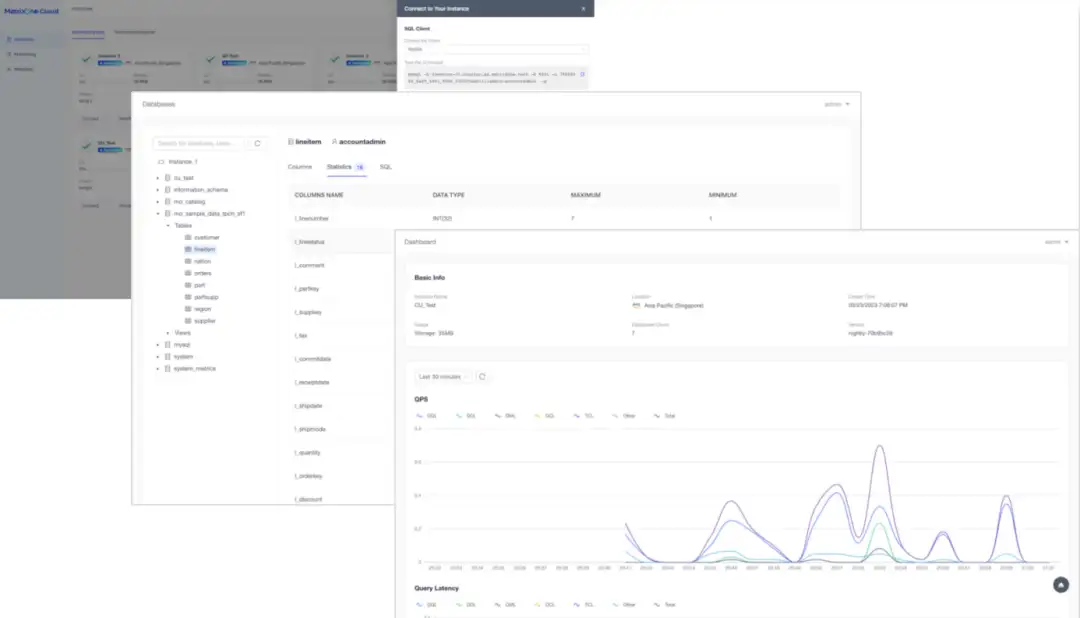Select the lineitem table icon
Screen dimensions: 1080x618
click(188, 249)
